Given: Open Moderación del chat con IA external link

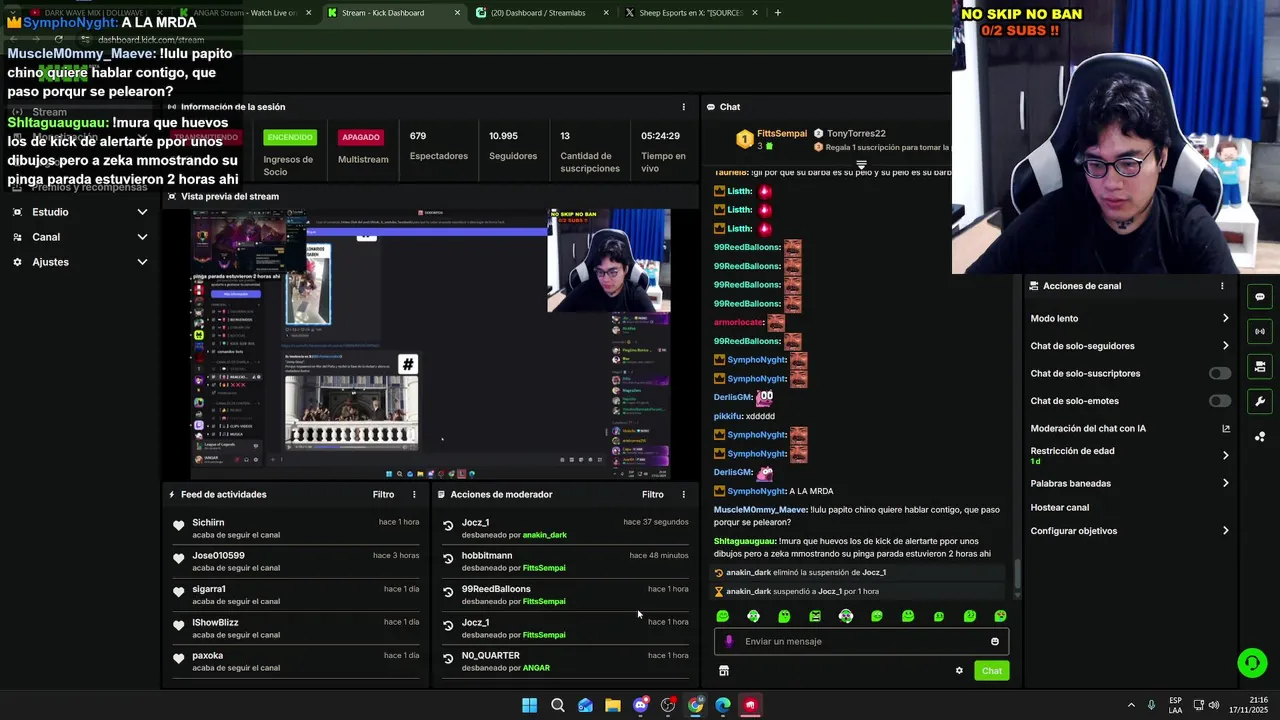Looking at the screenshot, I should [x=1226, y=429].
